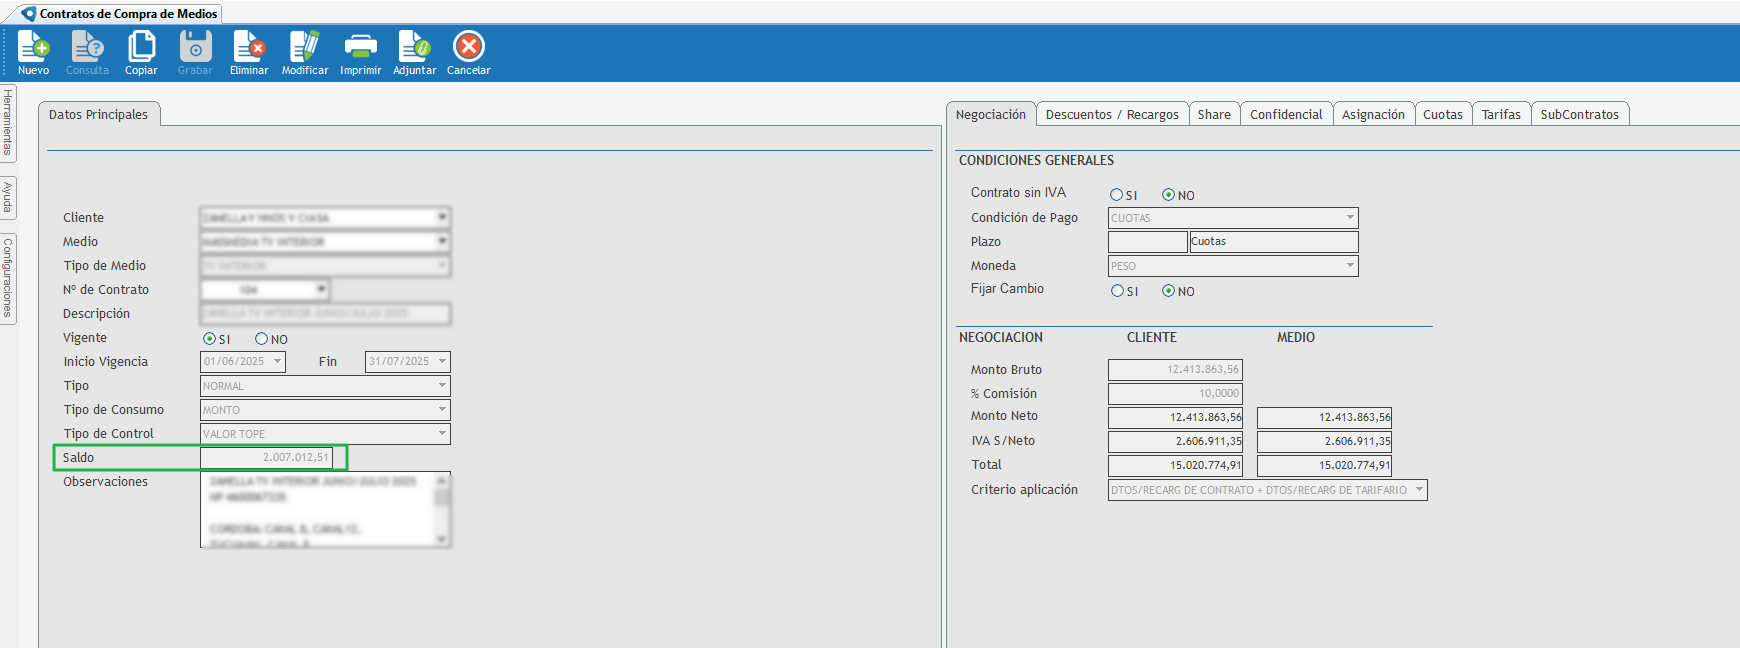Open the Ayuda side panel
This screenshot has width=1740, height=648.
(8, 197)
